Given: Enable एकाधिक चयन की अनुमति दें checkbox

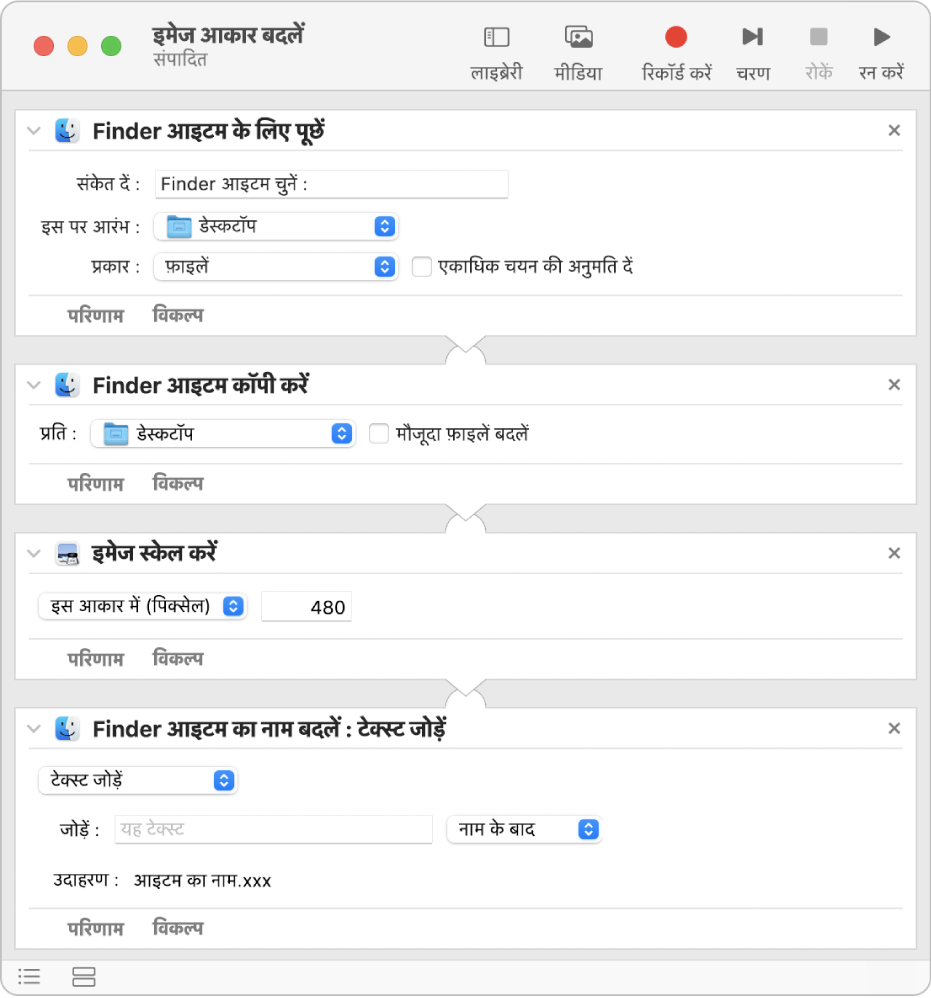Looking at the screenshot, I should pos(422,267).
